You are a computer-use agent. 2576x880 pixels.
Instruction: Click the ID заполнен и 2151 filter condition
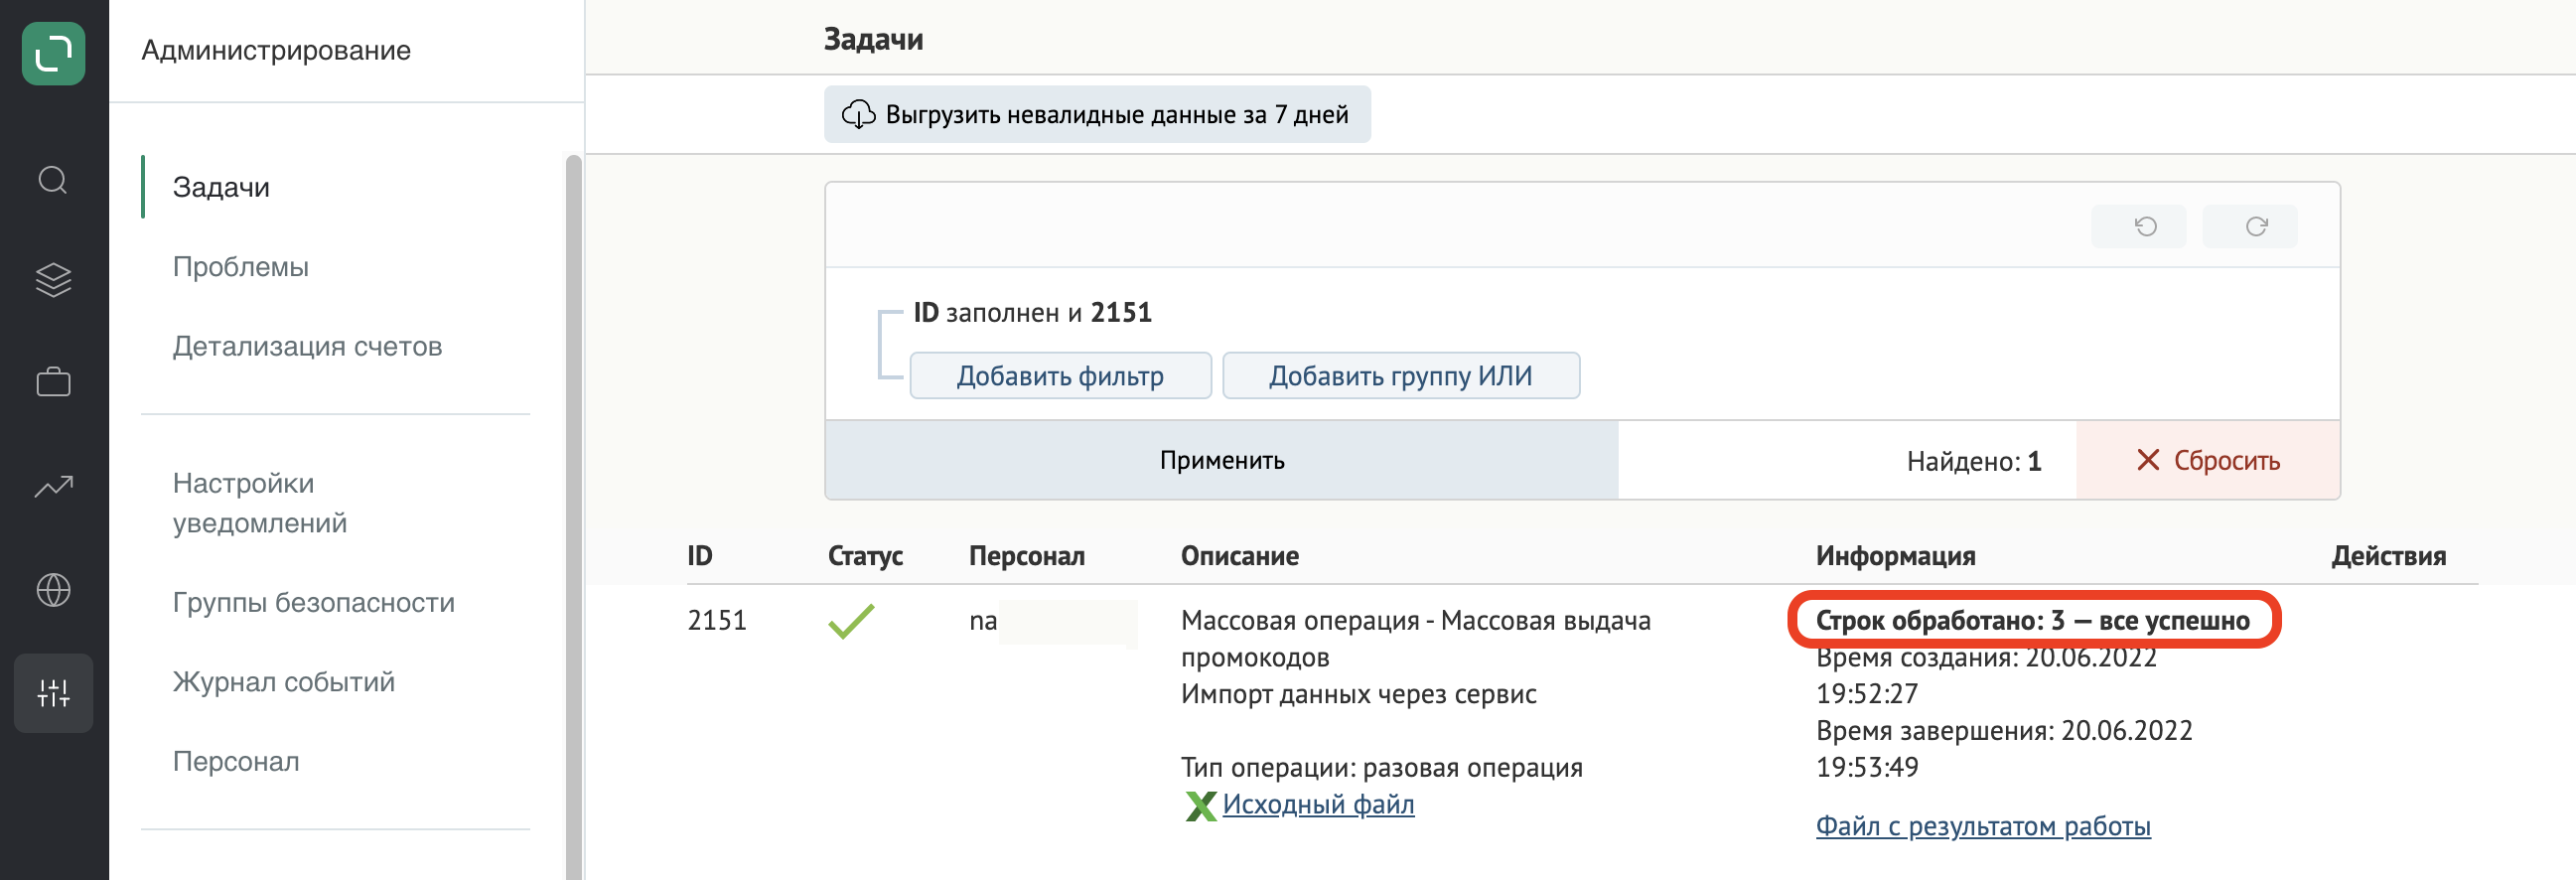(x=1032, y=313)
